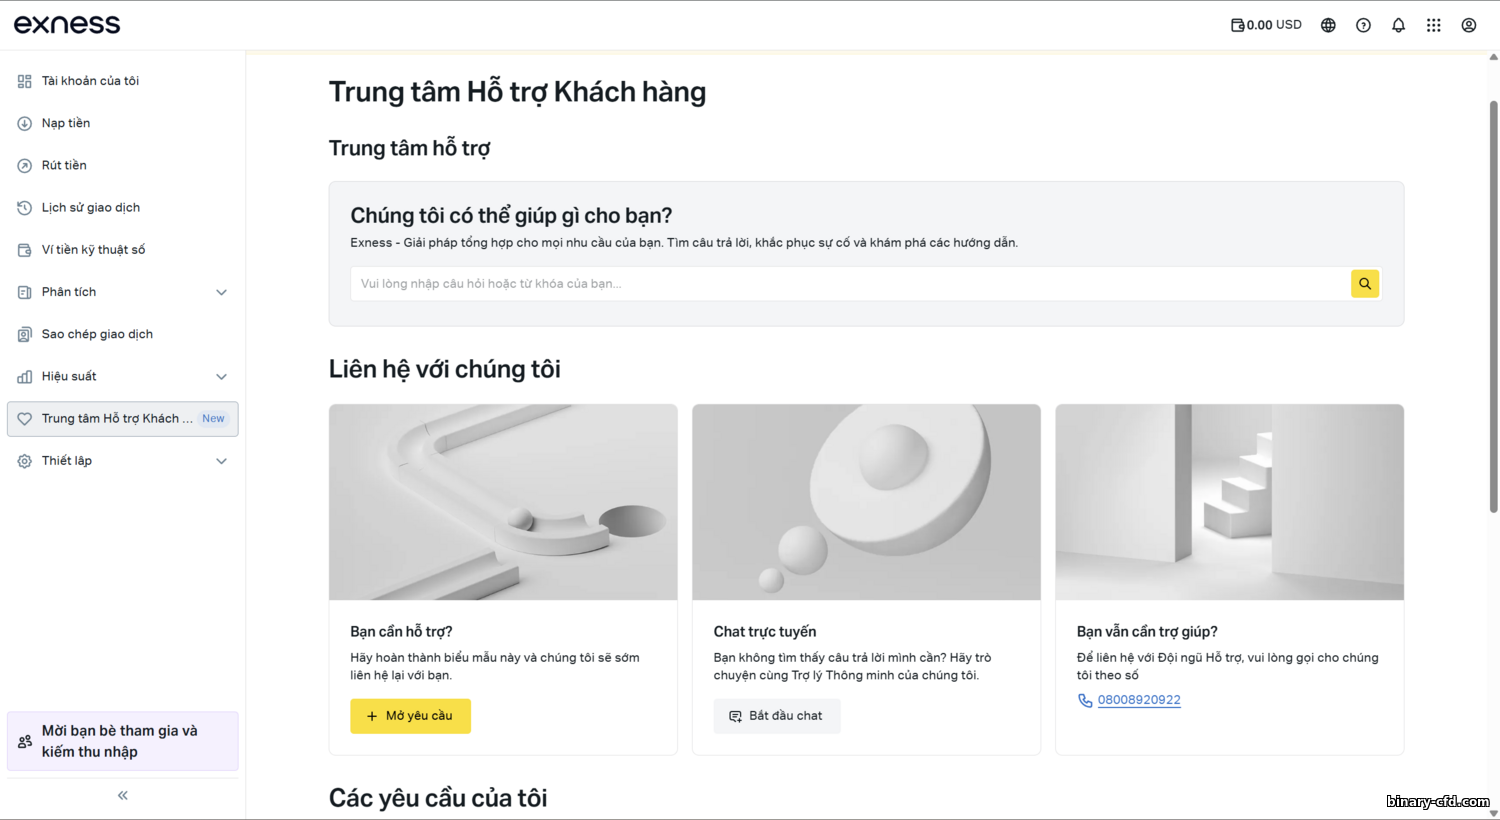
Task: Open the user profile icon
Action: click(1468, 26)
